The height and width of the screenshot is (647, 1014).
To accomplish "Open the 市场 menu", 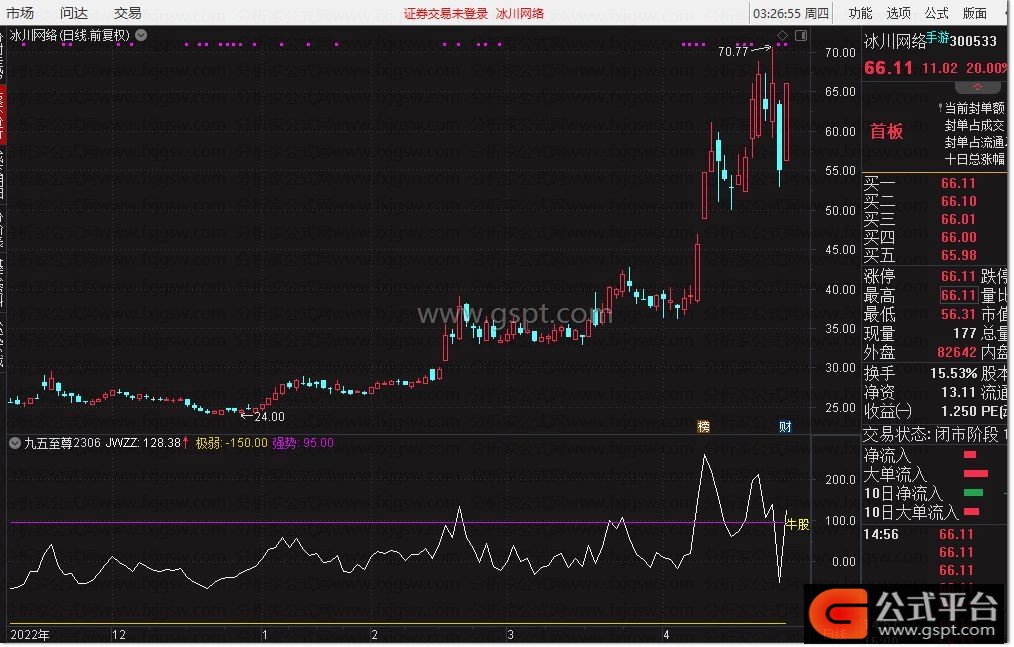I will click(20, 13).
